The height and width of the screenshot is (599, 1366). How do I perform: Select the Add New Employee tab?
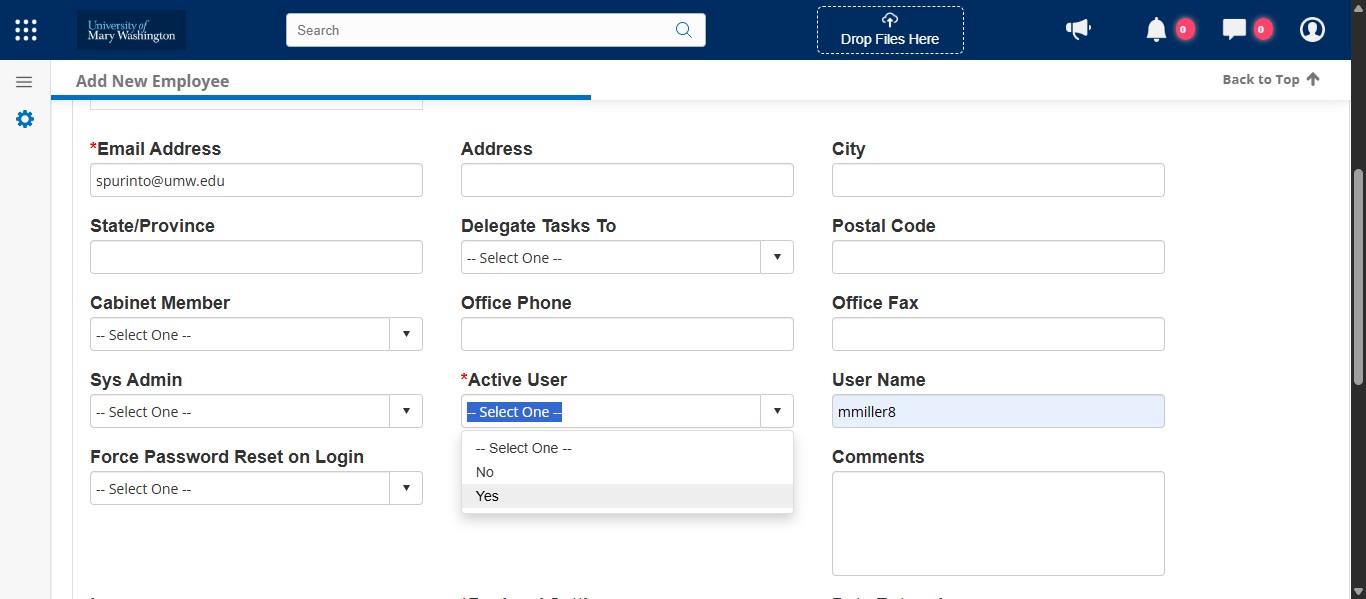point(152,81)
